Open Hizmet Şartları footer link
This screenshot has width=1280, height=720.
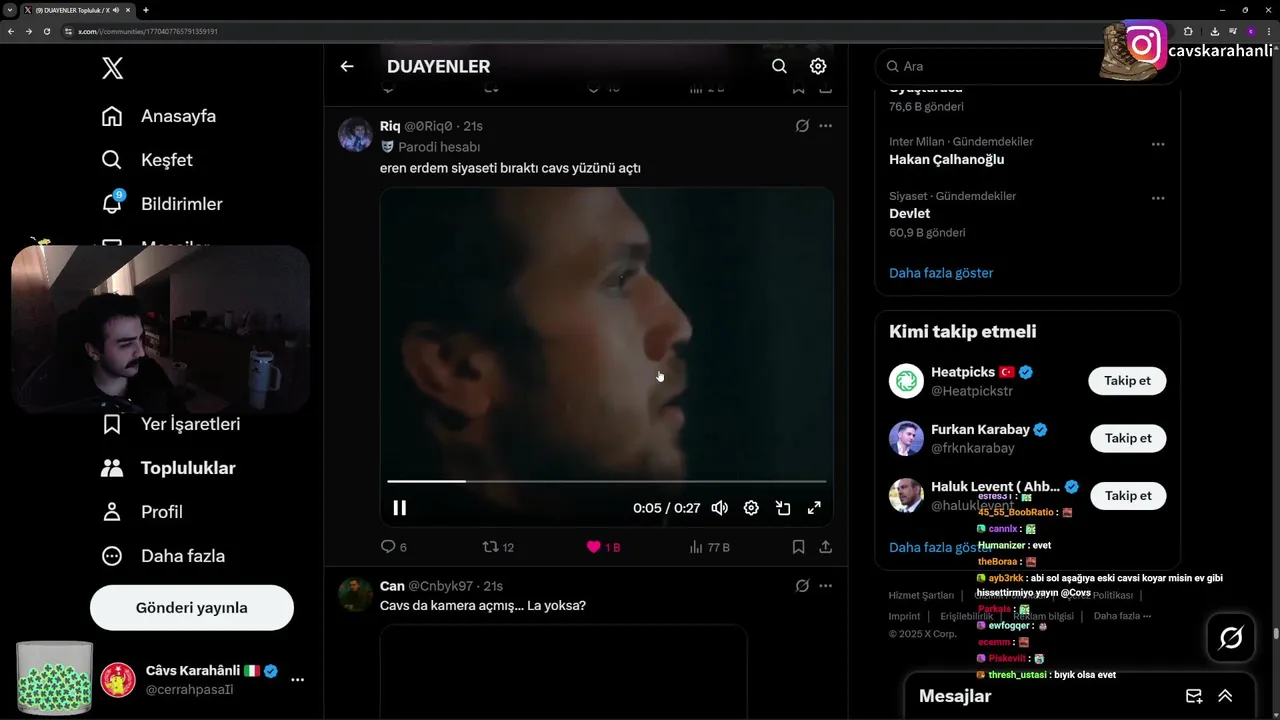921,596
